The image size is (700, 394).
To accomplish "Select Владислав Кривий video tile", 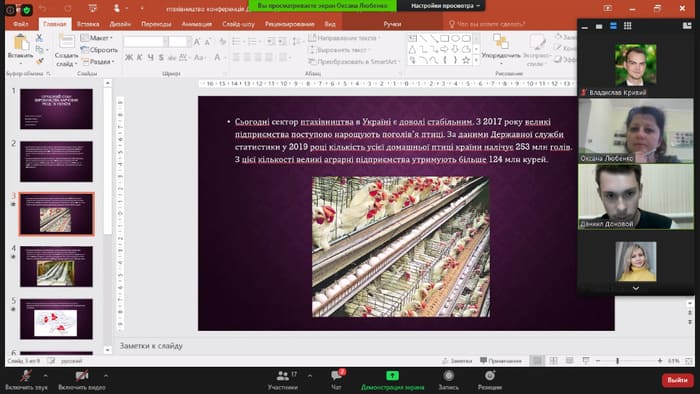I will point(636,65).
